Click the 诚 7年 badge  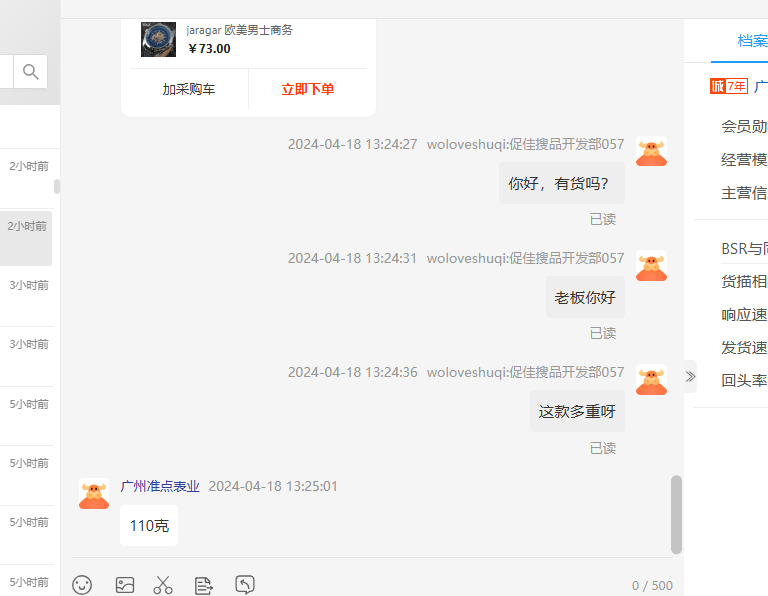pyautogui.click(x=729, y=86)
